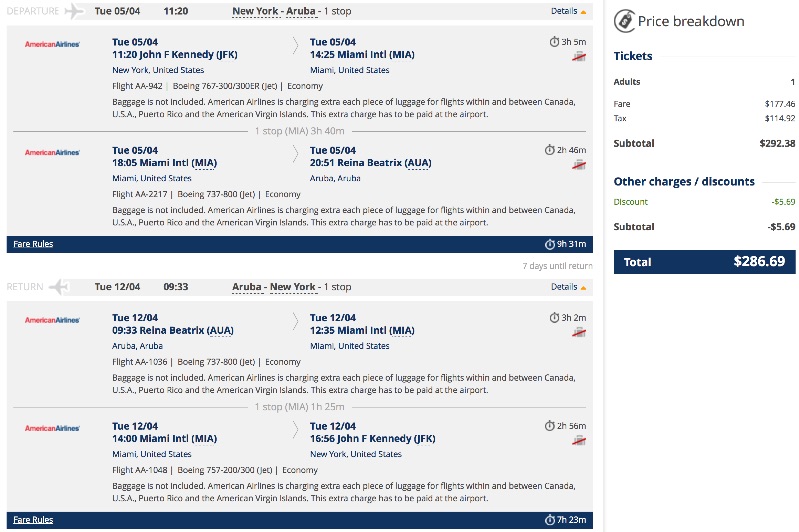799x532 pixels.
Task: Click the price breakdown tag icon
Action: tap(624, 21)
